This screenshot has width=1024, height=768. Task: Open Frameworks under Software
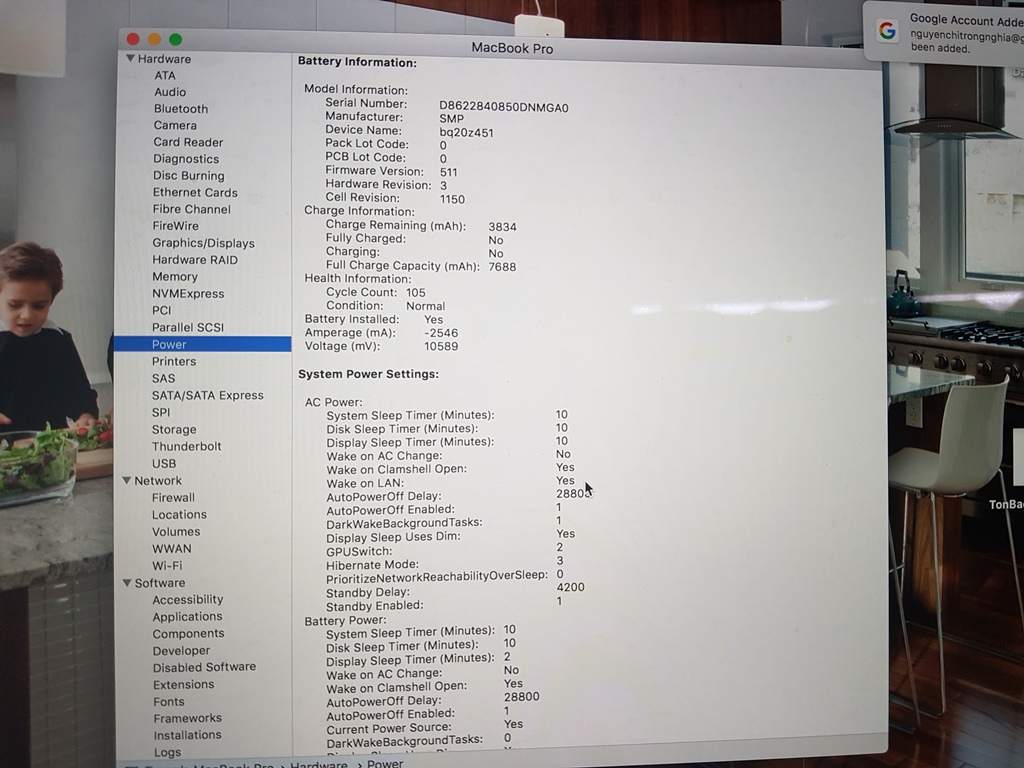[187, 718]
